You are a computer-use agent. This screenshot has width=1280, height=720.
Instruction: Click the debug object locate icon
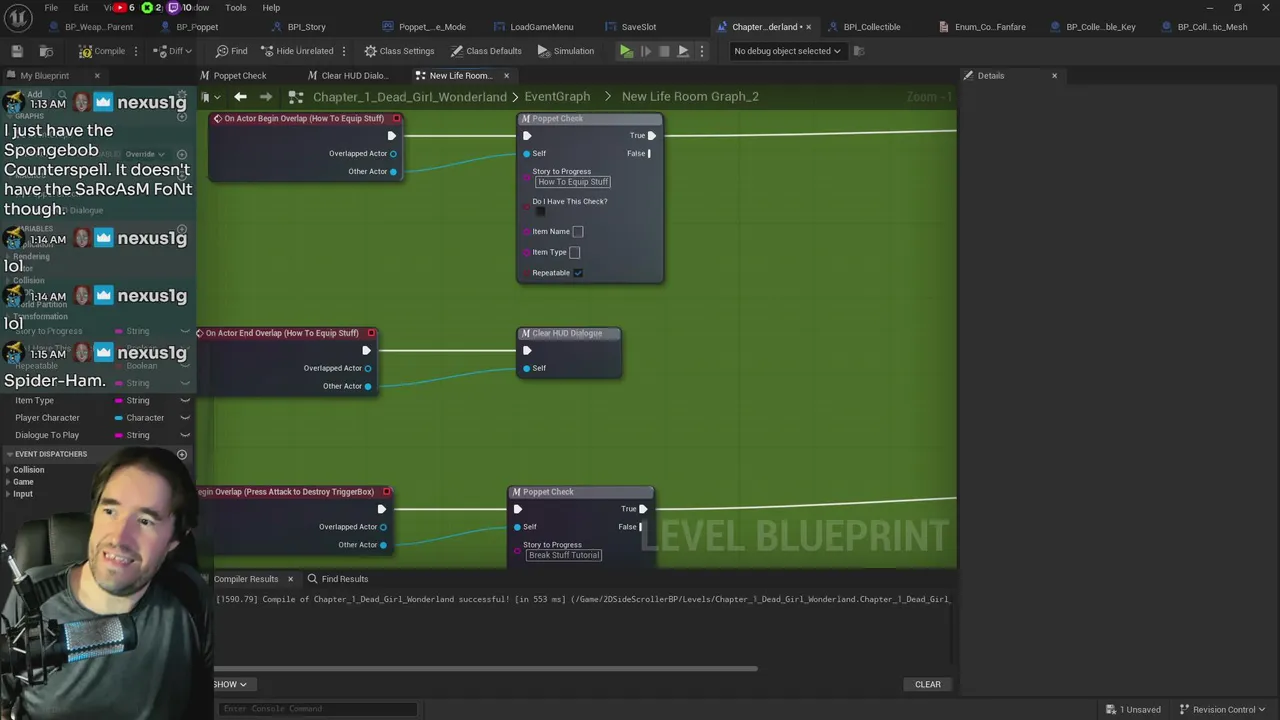pos(858,51)
